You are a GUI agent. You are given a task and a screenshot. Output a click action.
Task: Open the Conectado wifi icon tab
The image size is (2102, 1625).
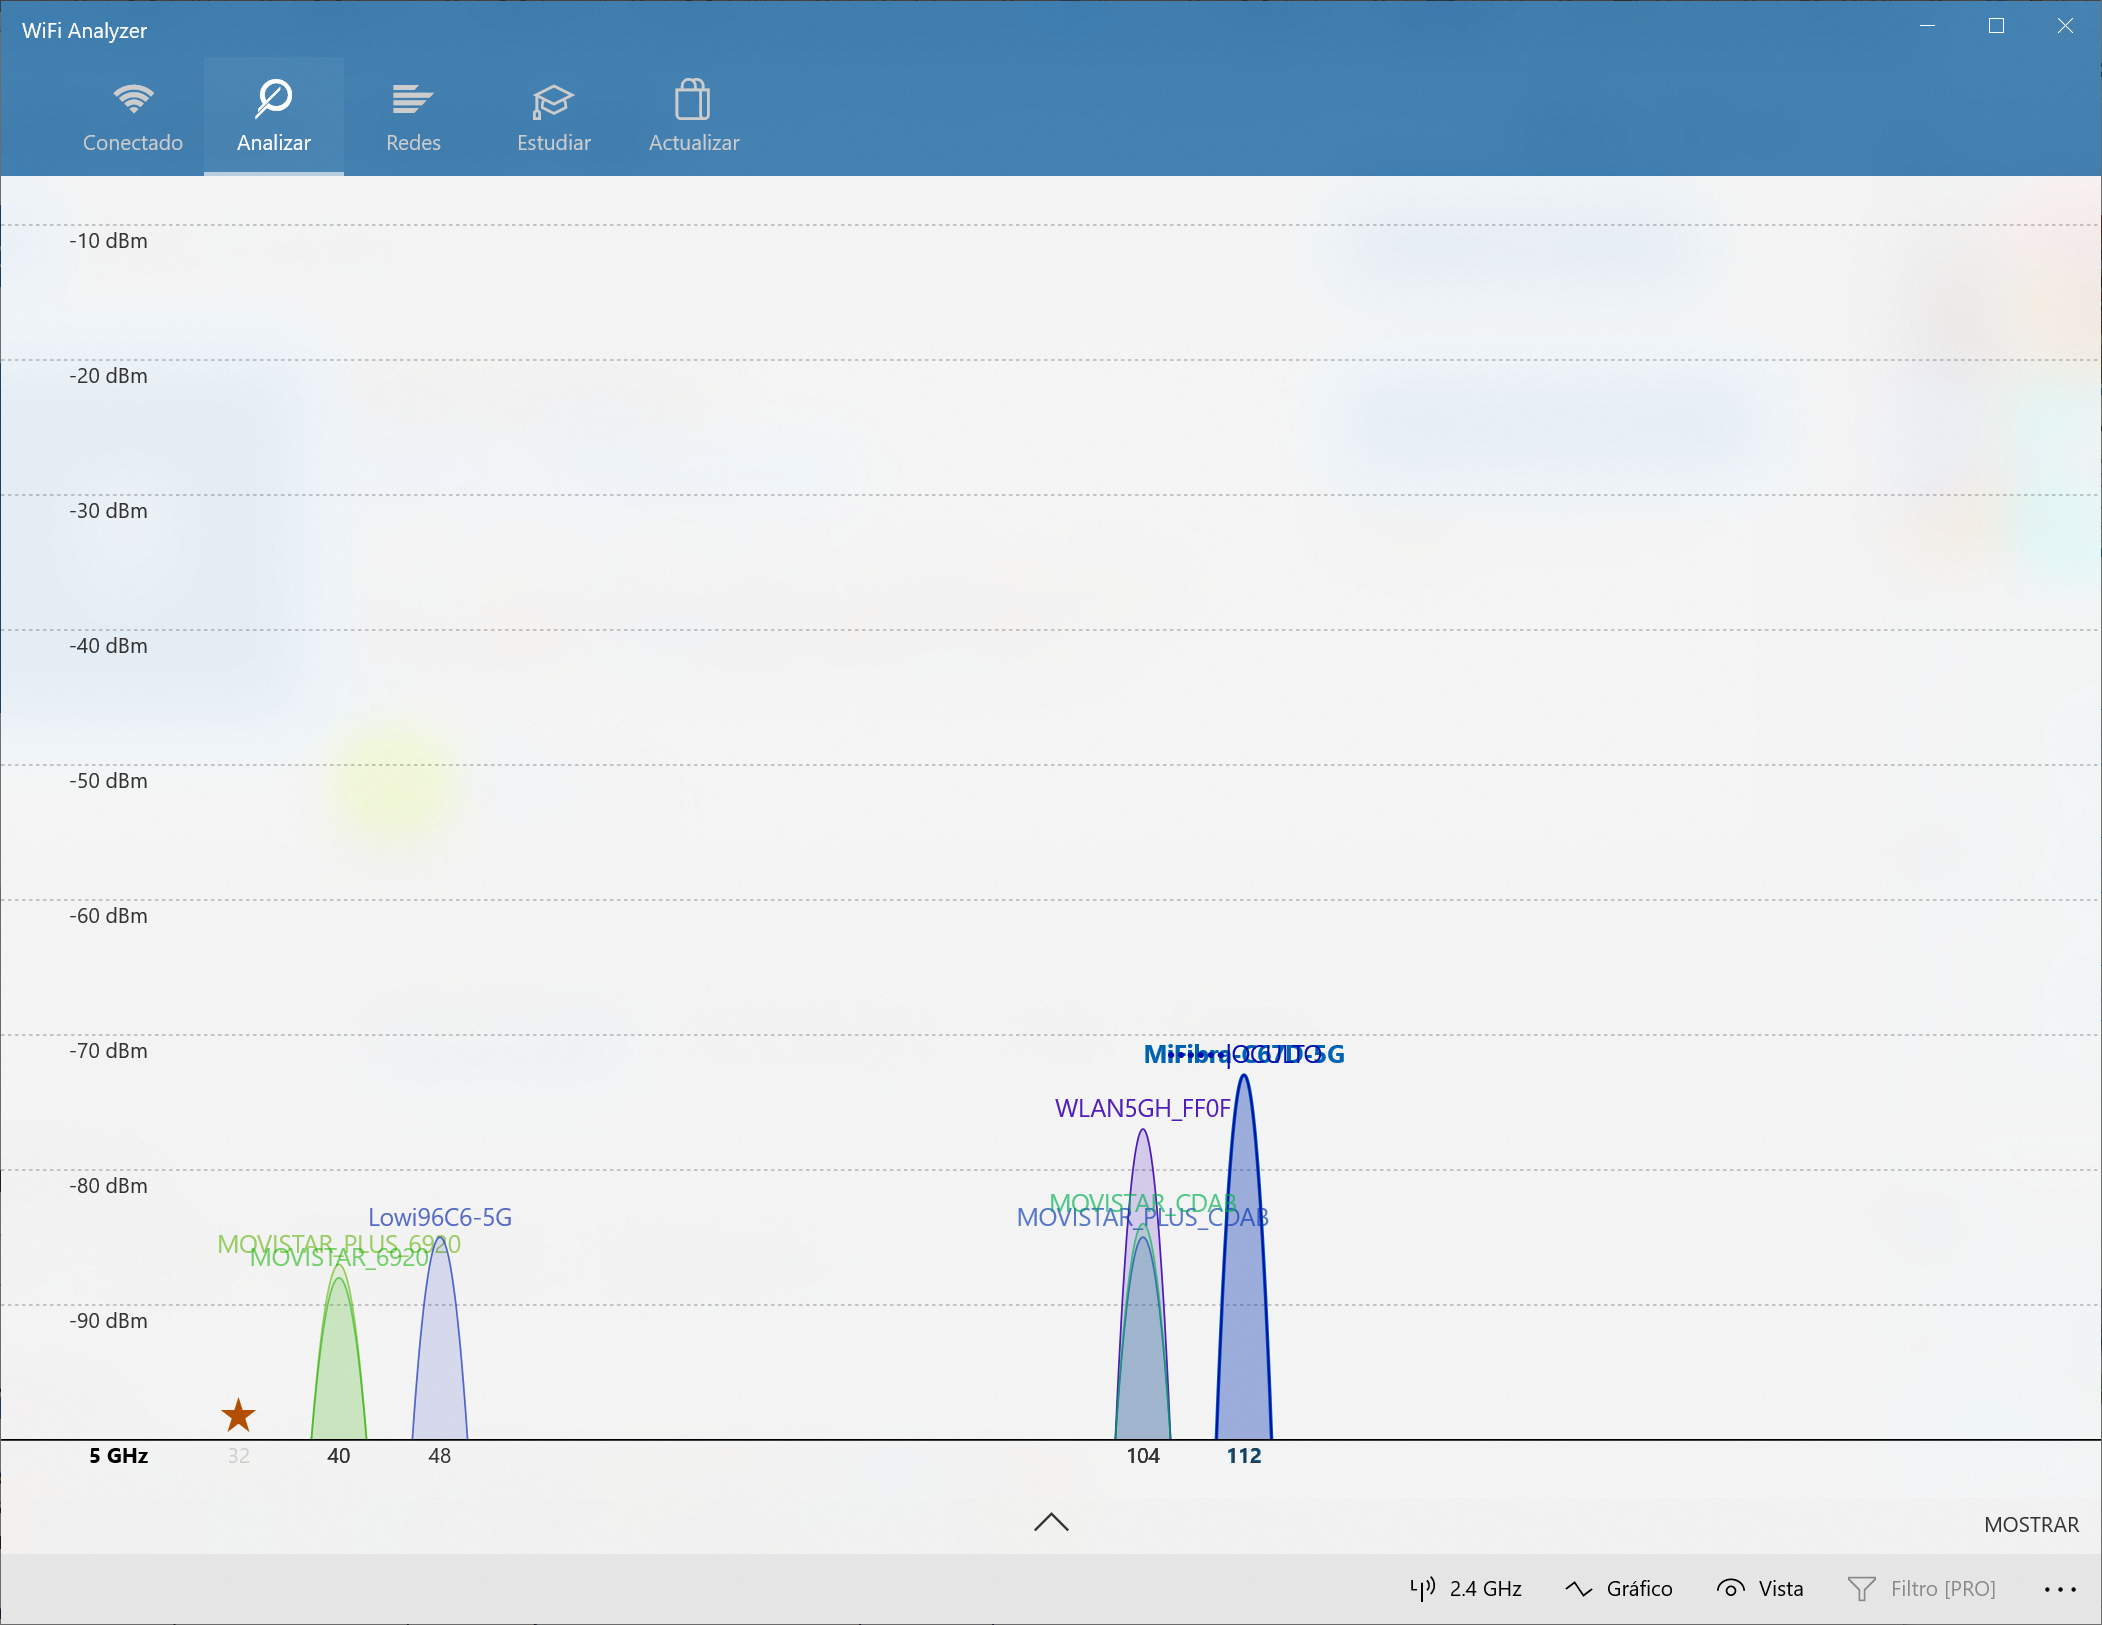[x=133, y=99]
